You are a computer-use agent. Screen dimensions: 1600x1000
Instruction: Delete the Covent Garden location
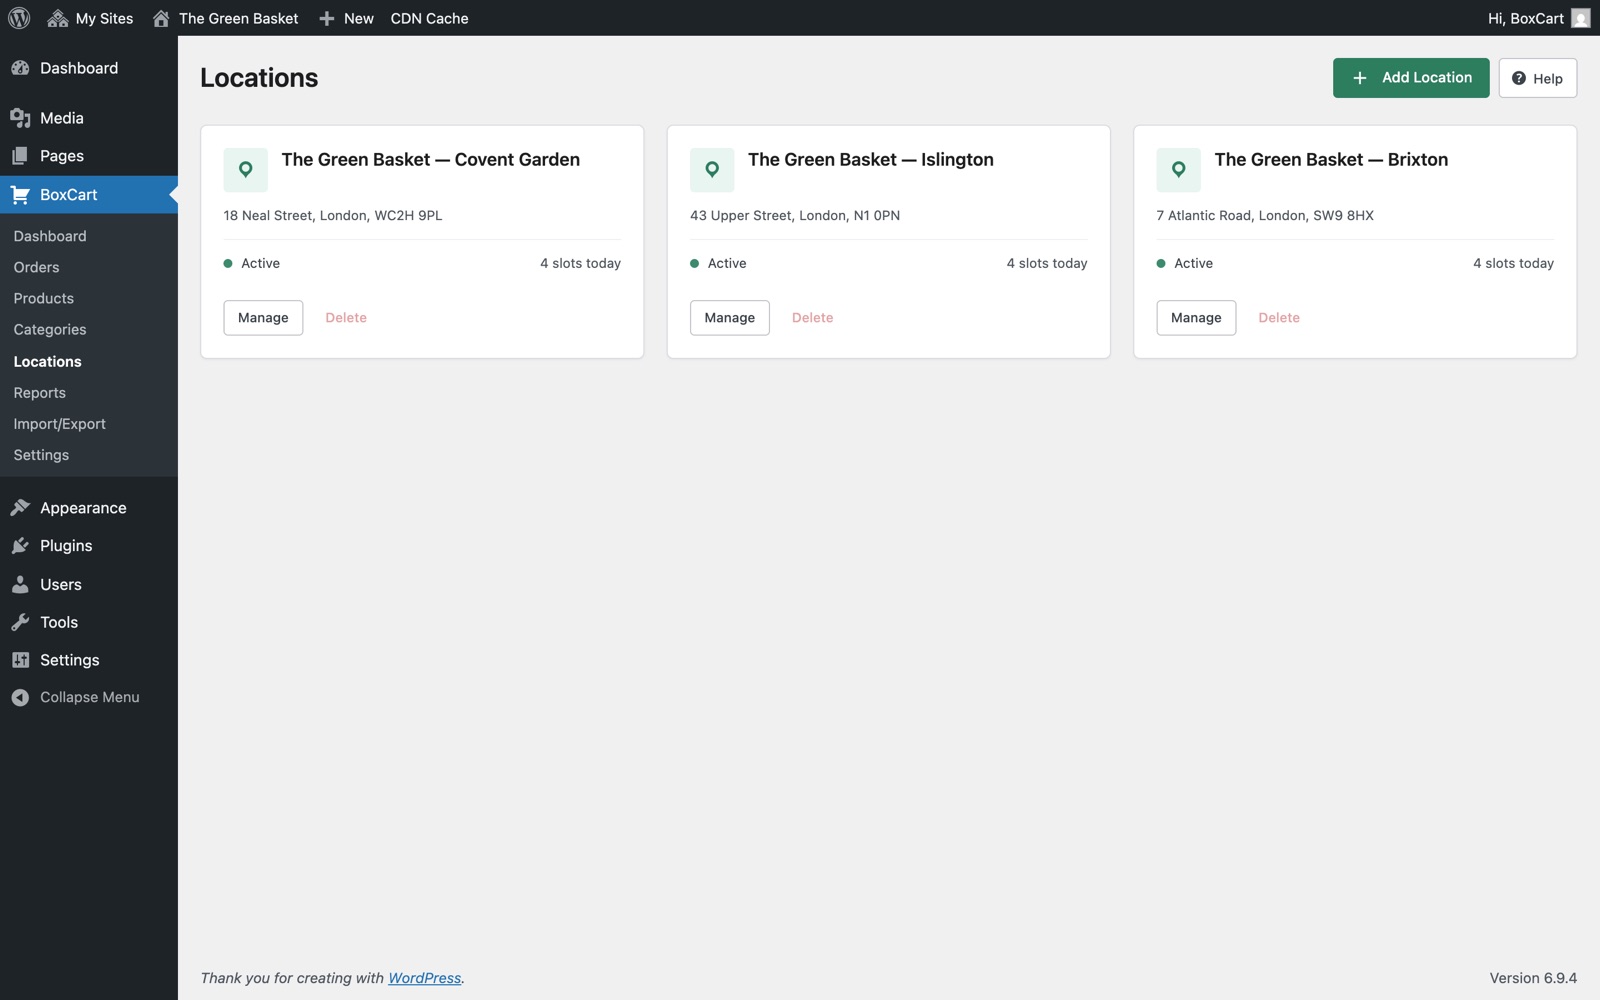click(346, 318)
